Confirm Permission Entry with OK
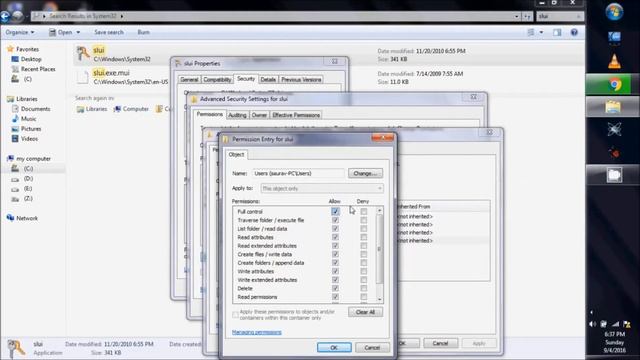The width and height of the screenshot is (640, 360). (x=334, y=347)
